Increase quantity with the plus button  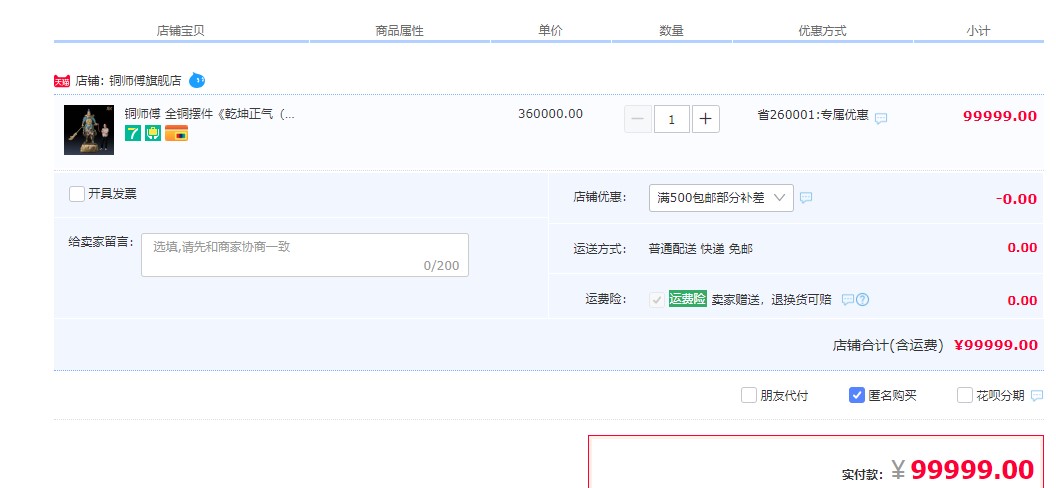(705, 119)
